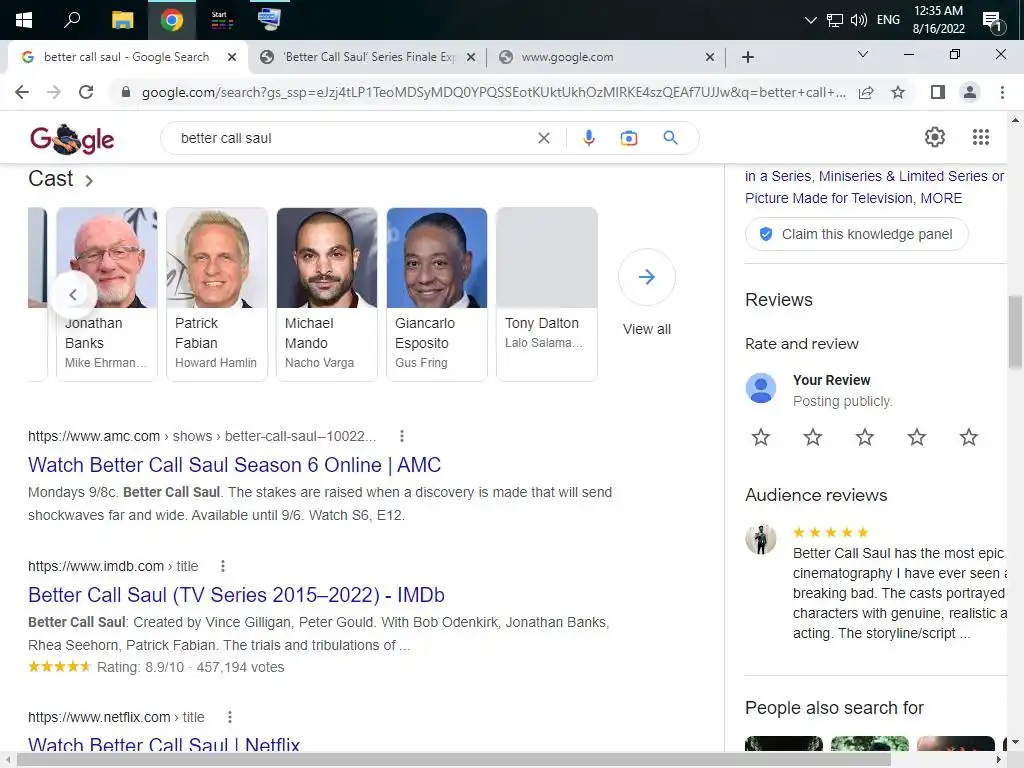This screenshot has width=1024, height=768.
Task: Click the Audience reviews heading
Action: point(816,495)
